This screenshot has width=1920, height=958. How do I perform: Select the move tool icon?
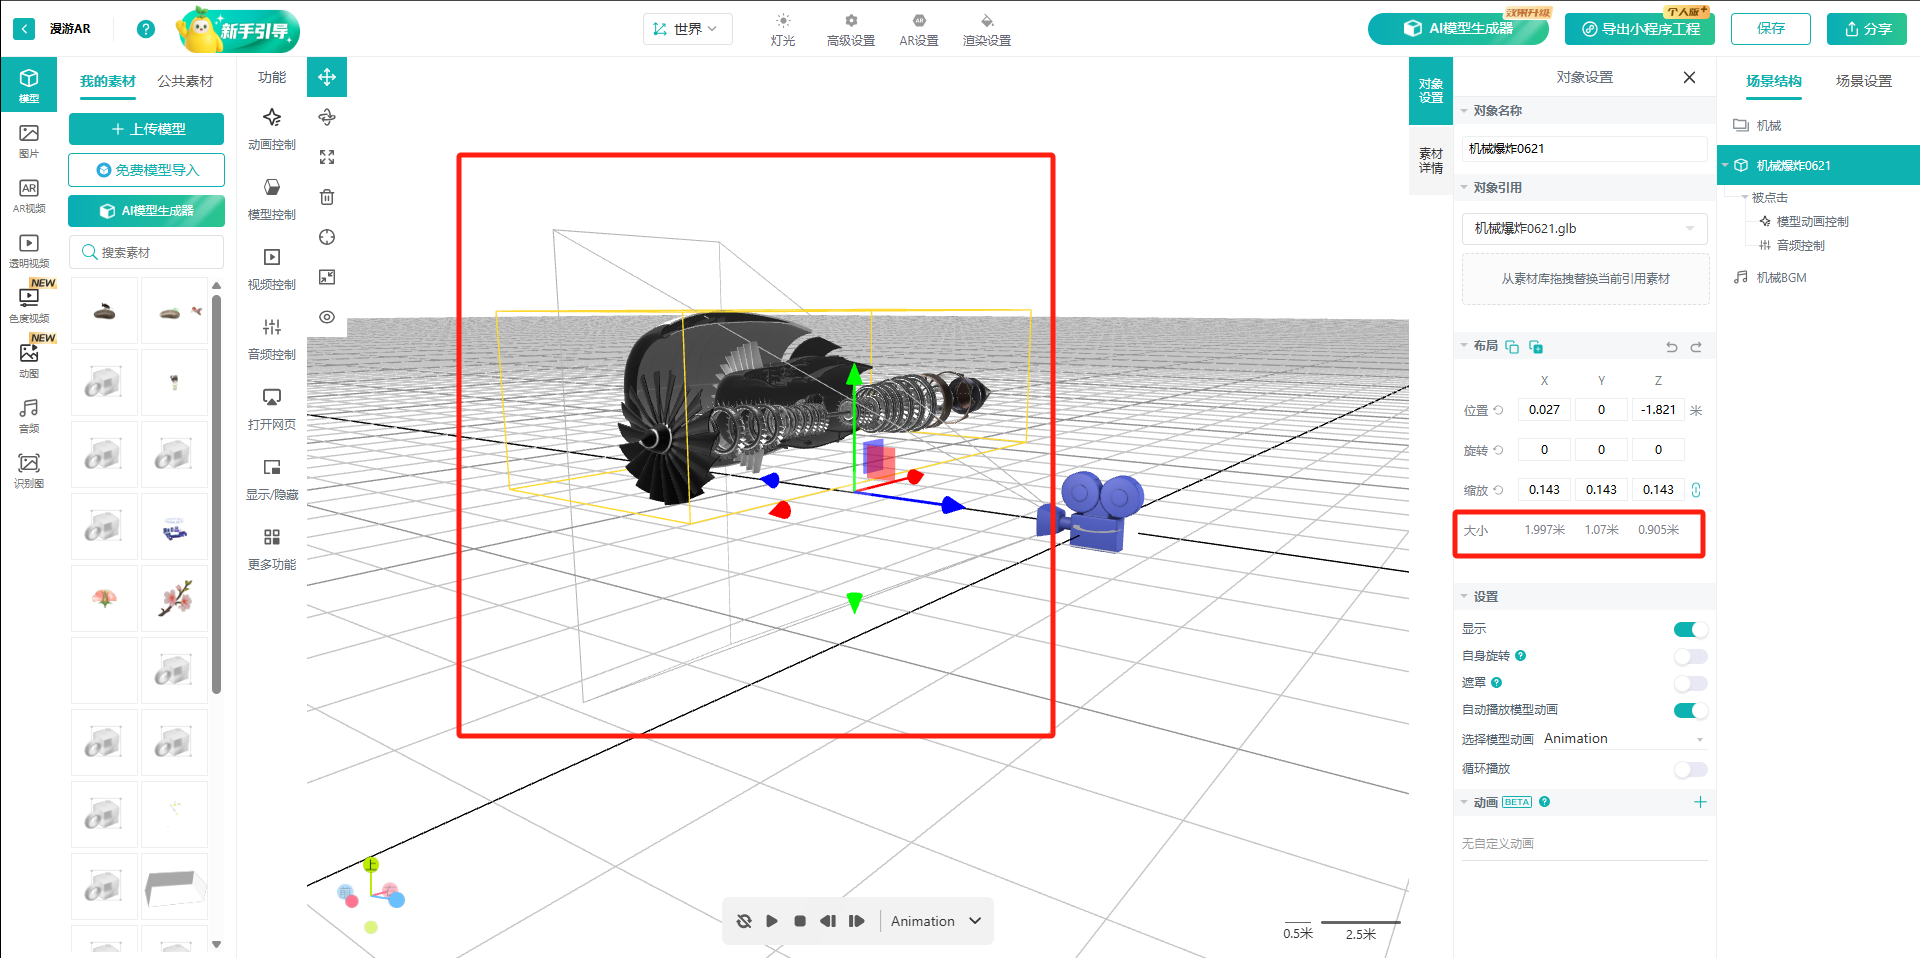[327, 77]
